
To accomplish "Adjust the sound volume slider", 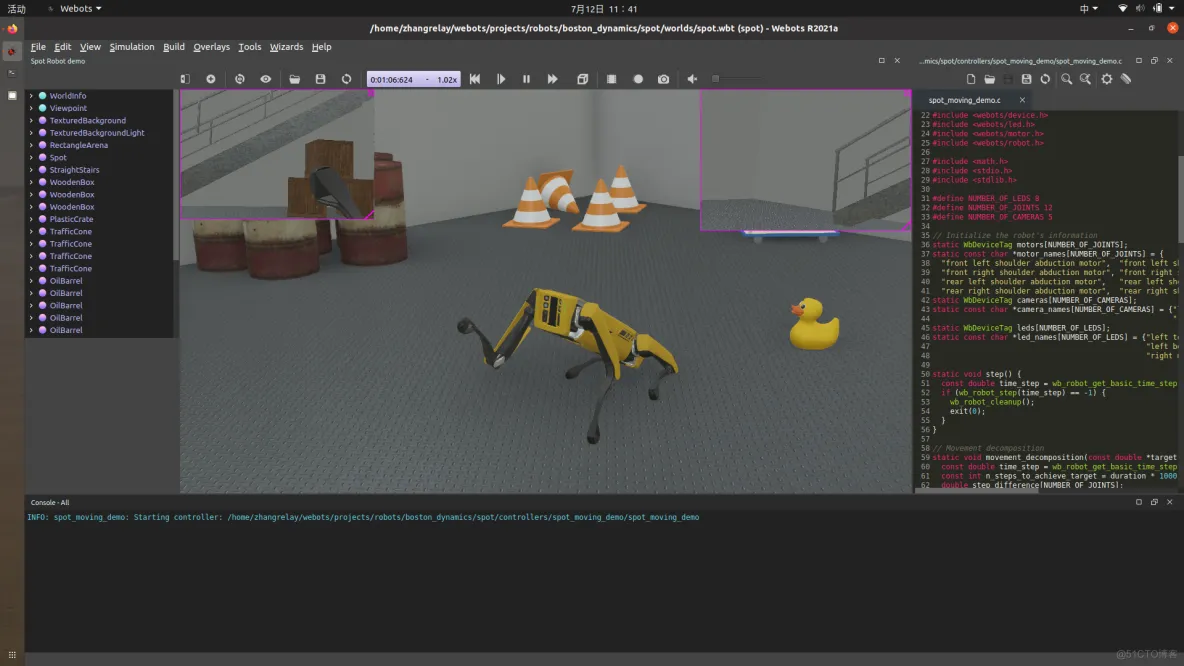I will click(x=735, y=79).
